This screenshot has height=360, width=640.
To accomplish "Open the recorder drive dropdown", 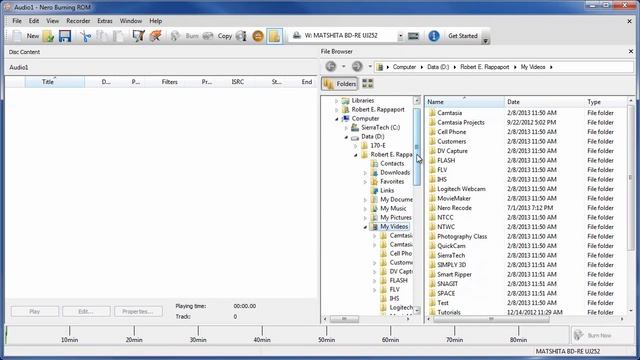I will point(400,36).
